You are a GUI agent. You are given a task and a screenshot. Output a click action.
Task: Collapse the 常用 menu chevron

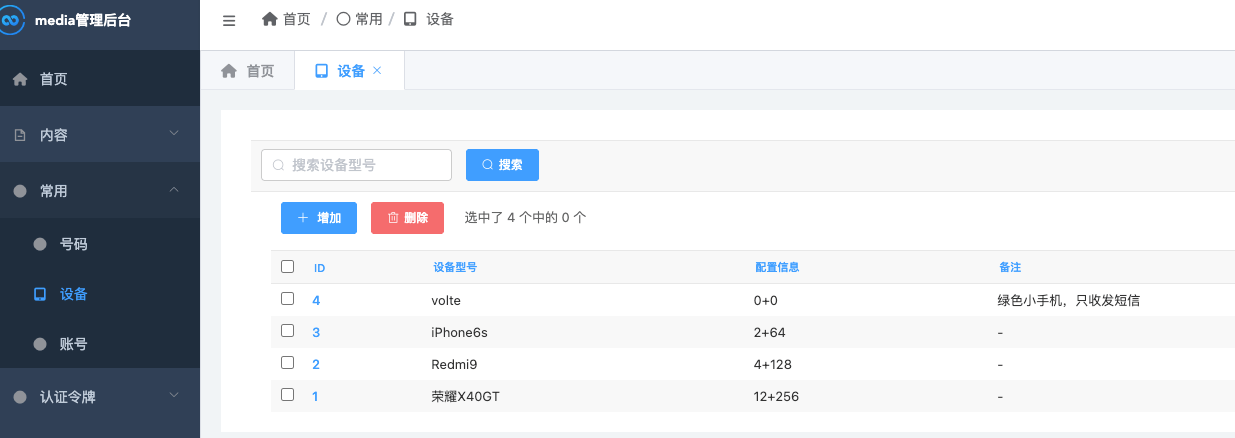pyautogui.click(x=174, y=190)
